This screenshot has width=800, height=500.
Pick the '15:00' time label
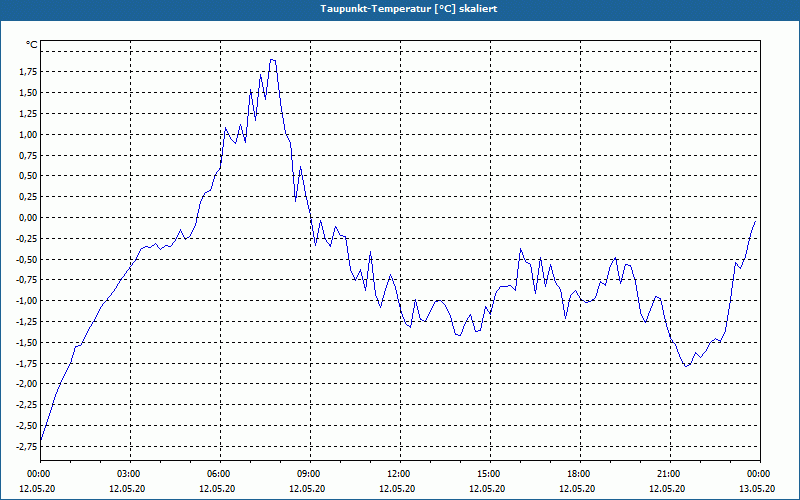click(490, 474)
